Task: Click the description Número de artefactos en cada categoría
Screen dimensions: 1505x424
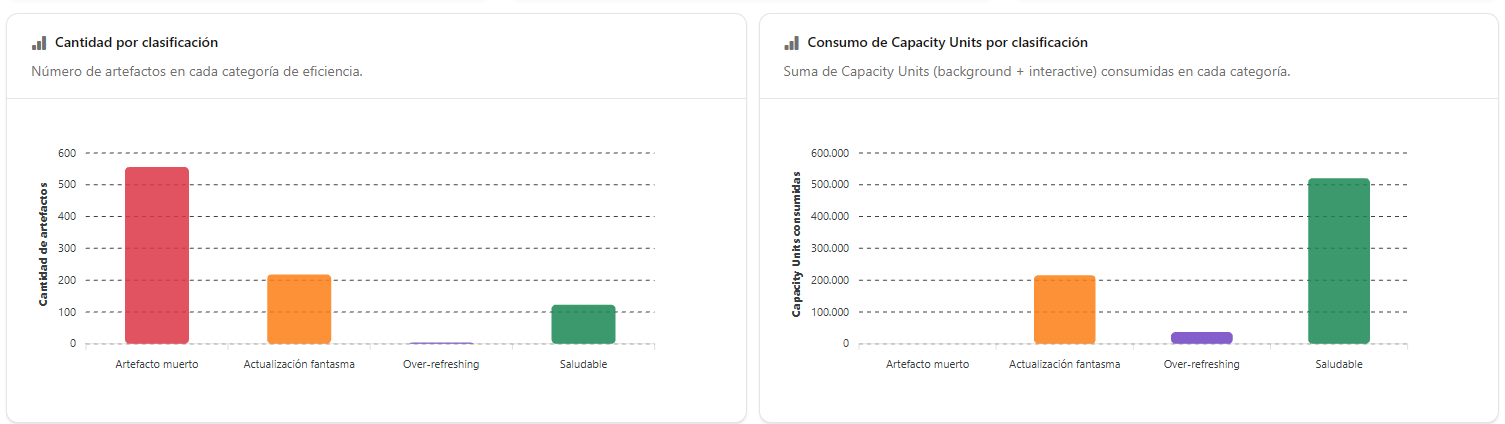Action: 197,72
